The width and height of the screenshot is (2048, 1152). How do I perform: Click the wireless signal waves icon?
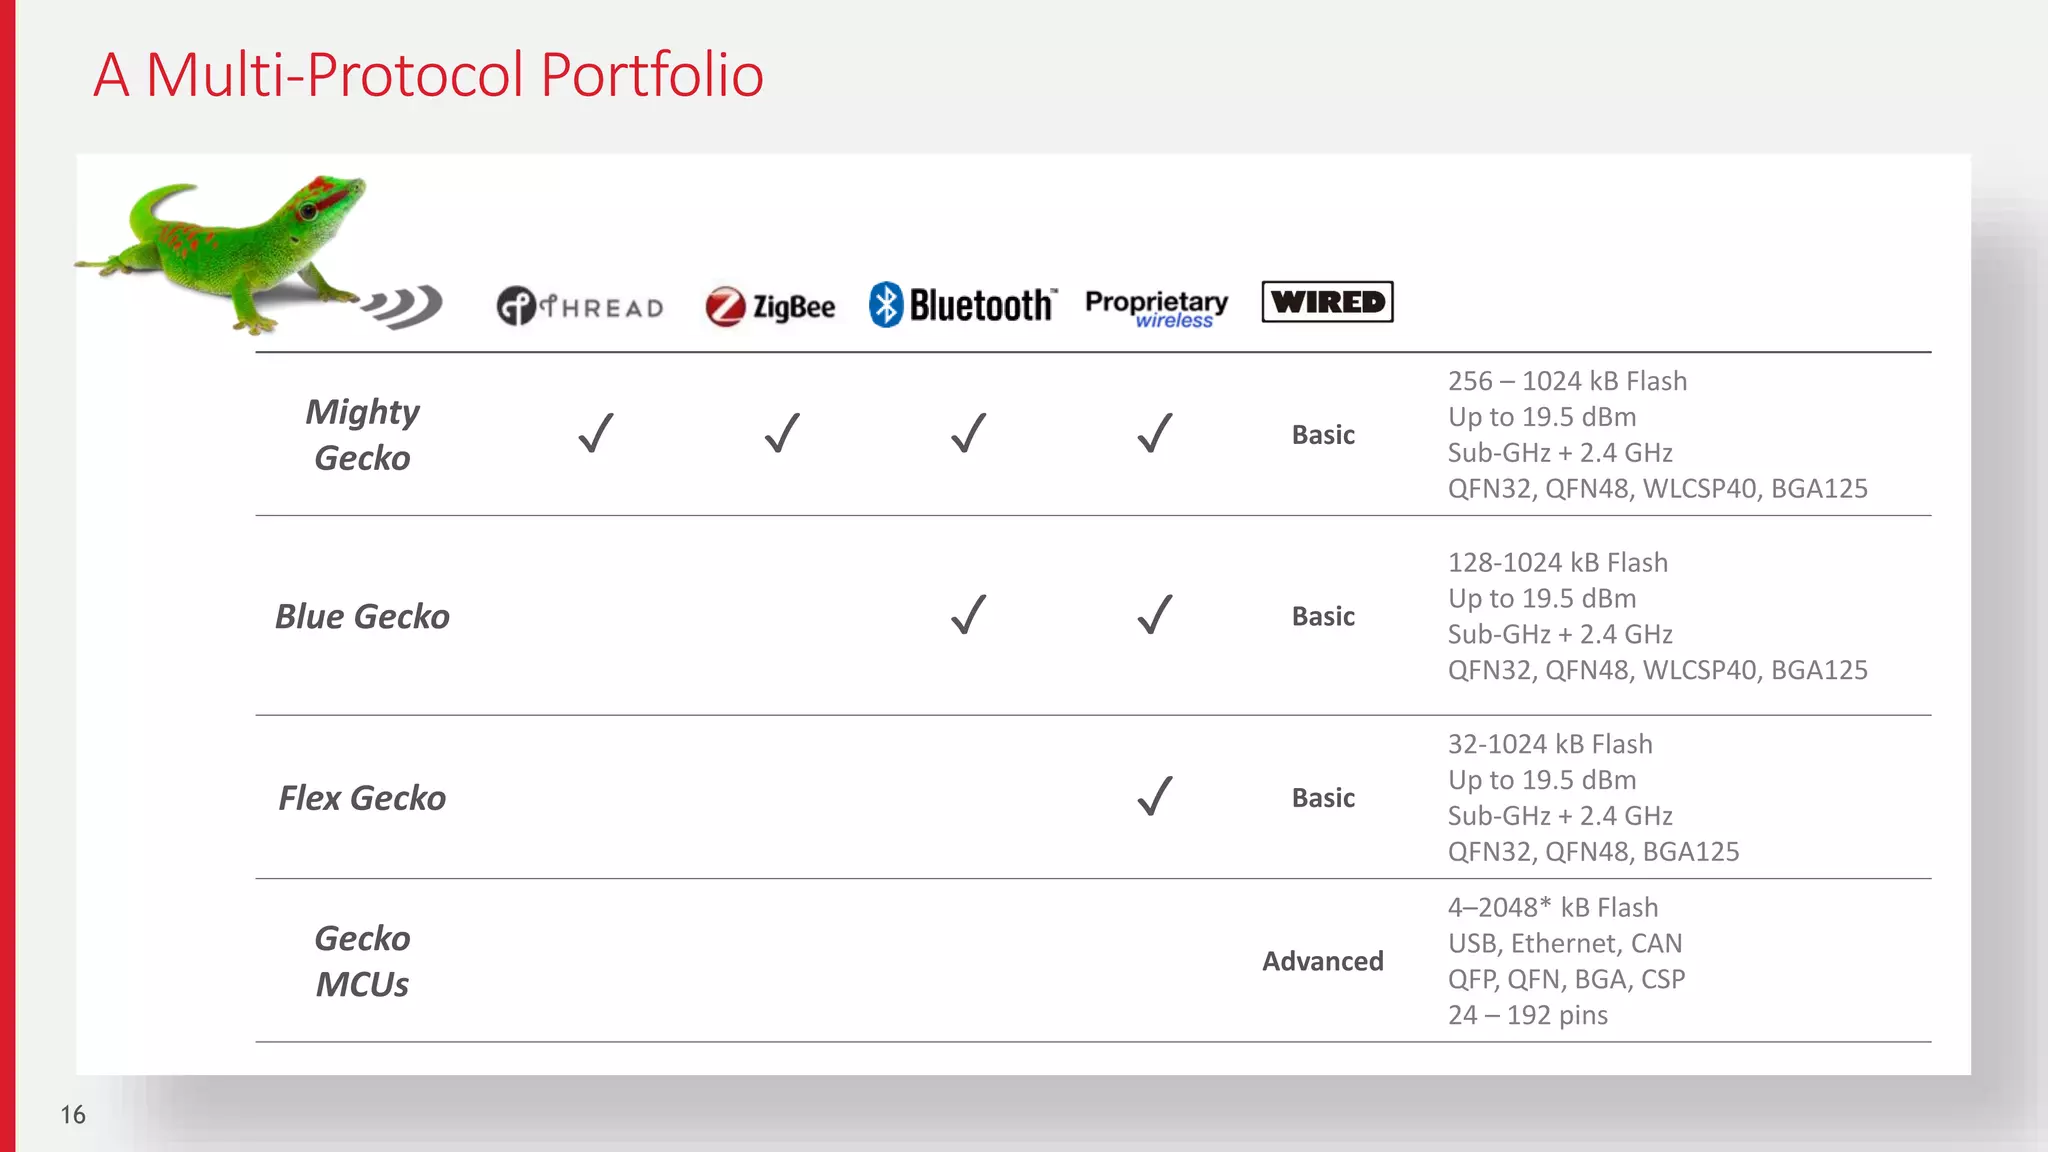tap(402, 306)
